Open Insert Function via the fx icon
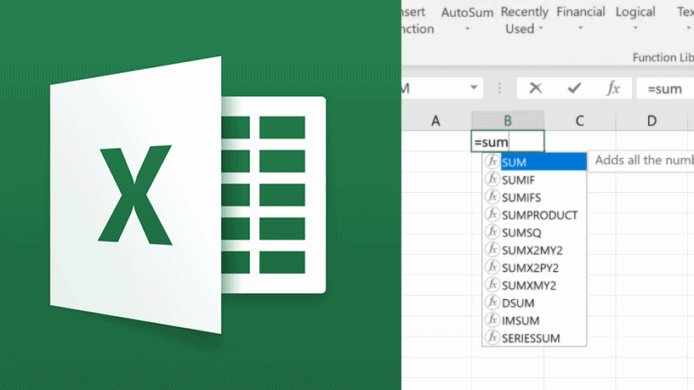This screenshot has height=390, width=694. point(613,89)
